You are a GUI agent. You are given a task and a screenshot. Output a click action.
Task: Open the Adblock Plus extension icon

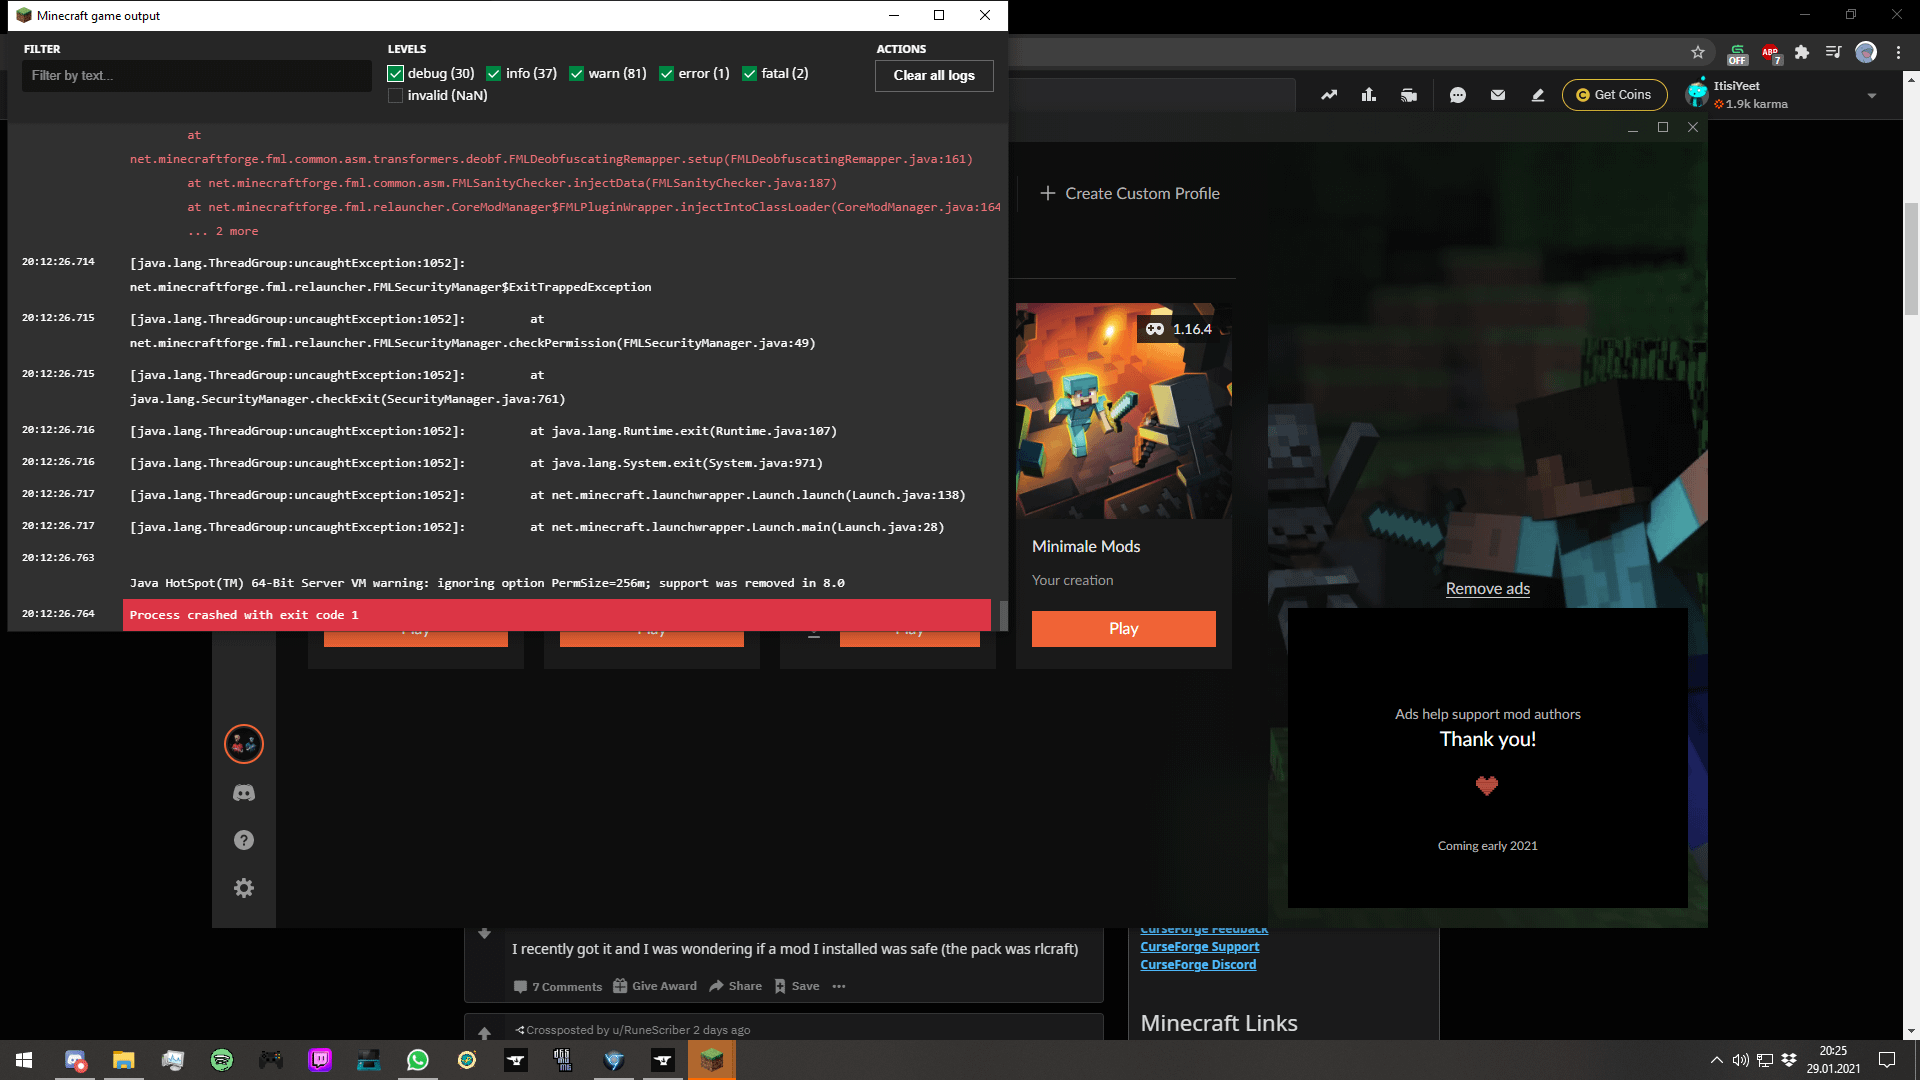tap(1771, 53)
